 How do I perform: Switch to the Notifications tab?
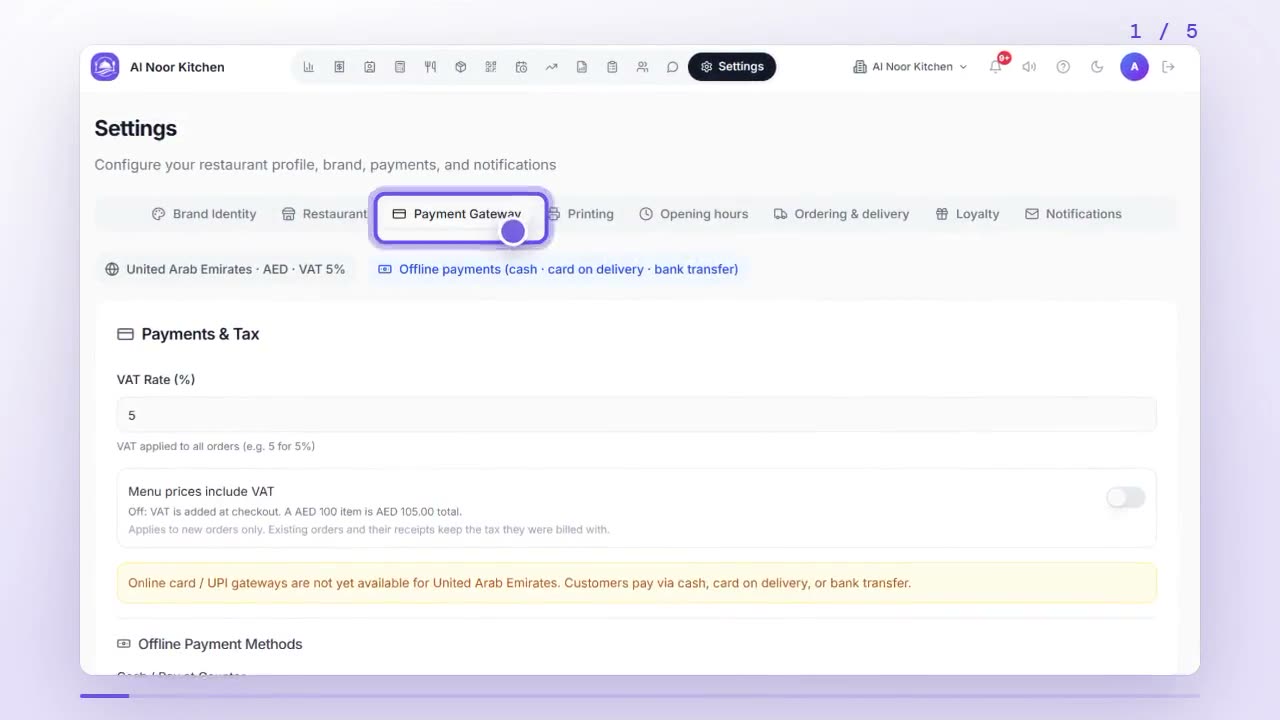coord(1073,214)
